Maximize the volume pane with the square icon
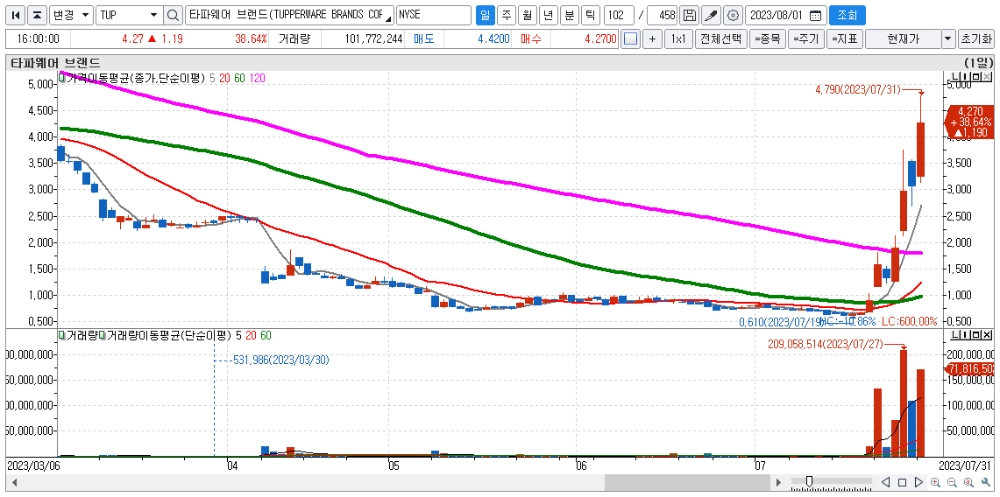Viewport: 1000px width, 497px height. click(977, 335)
